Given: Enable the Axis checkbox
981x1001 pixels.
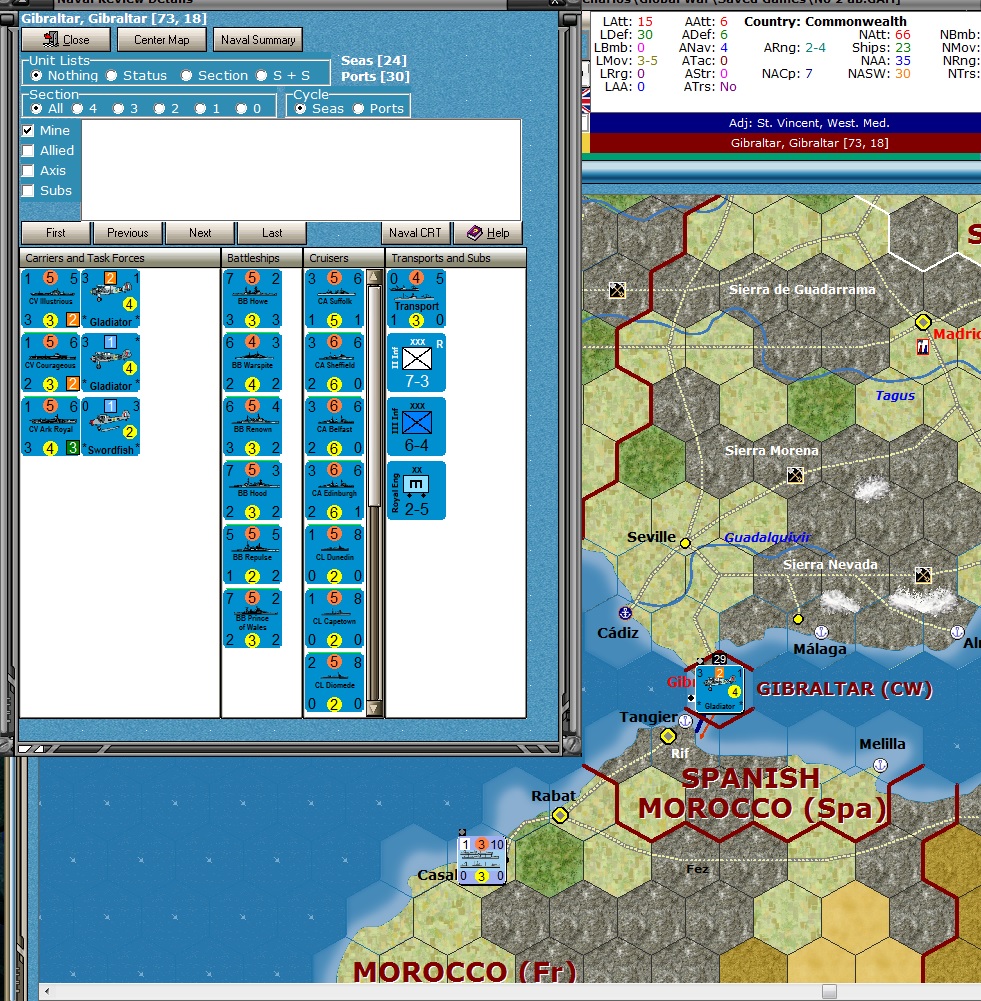Looking at the screenshot, I should [x=28, y=170].
